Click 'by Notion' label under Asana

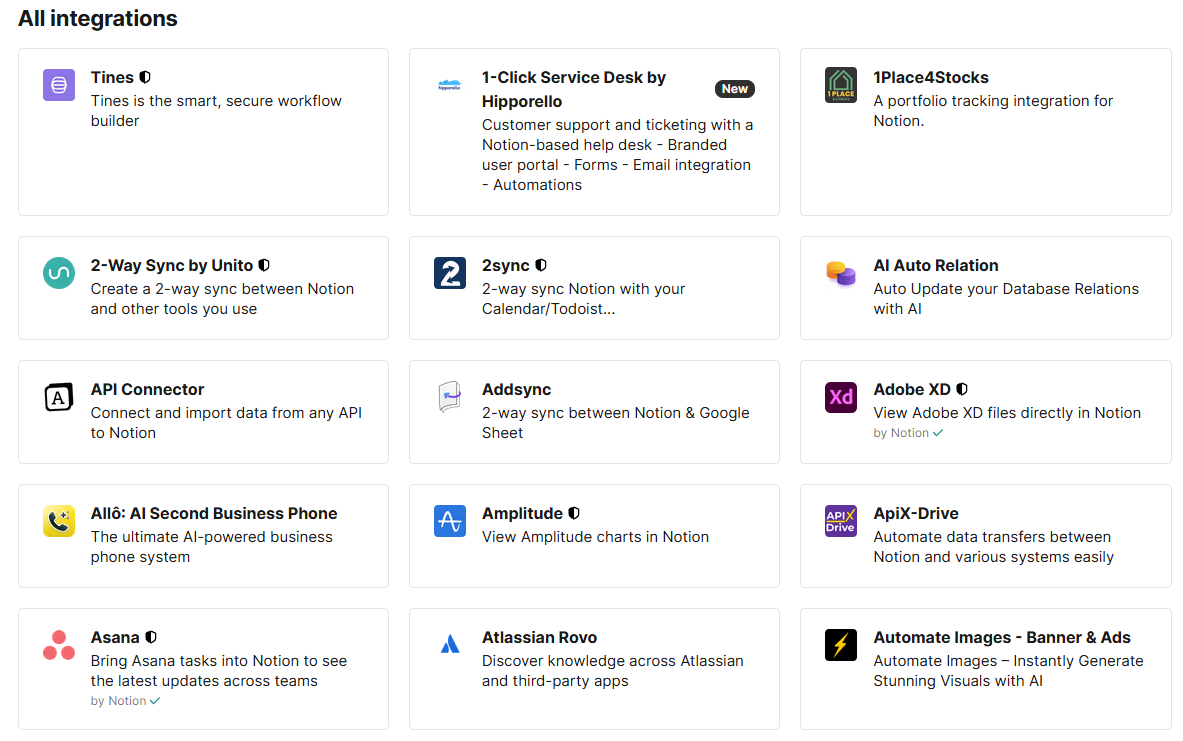[118, 701]
